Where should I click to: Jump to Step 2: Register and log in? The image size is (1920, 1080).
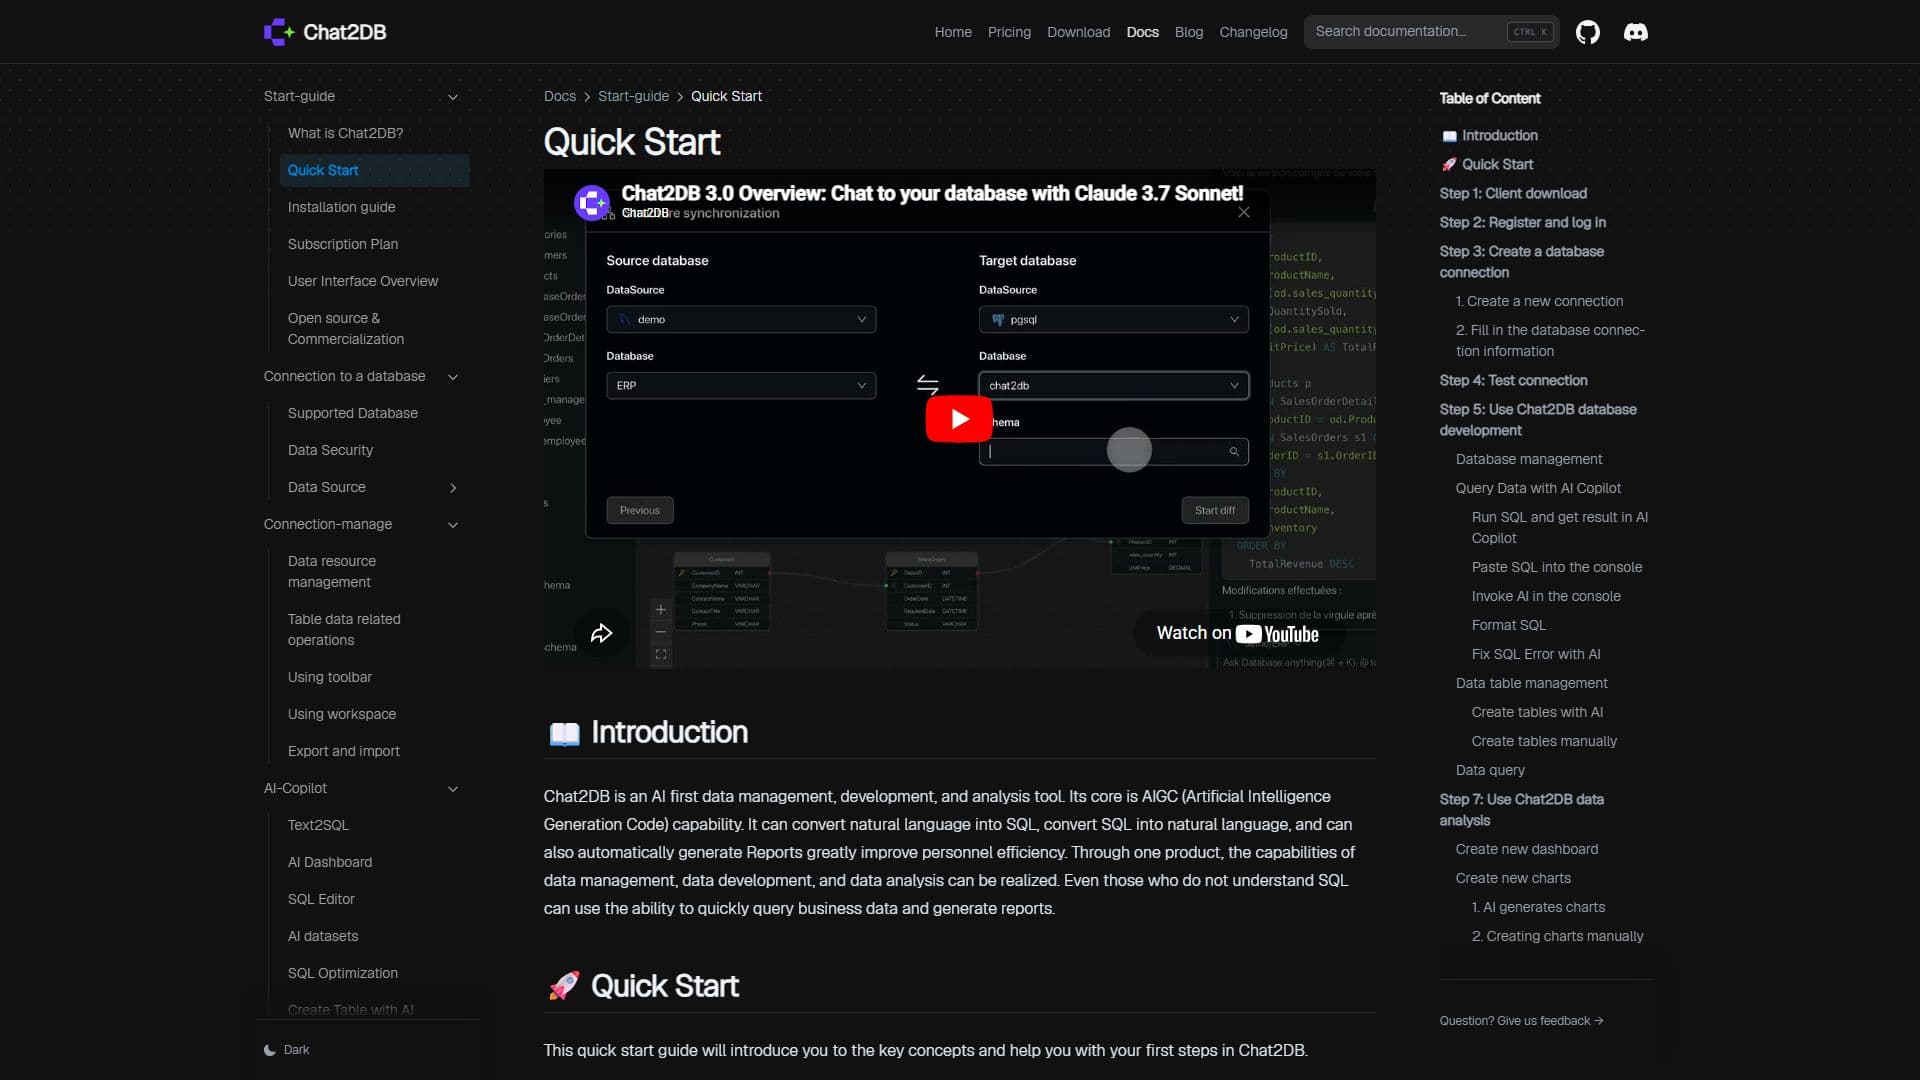(x=1522, y=222)
